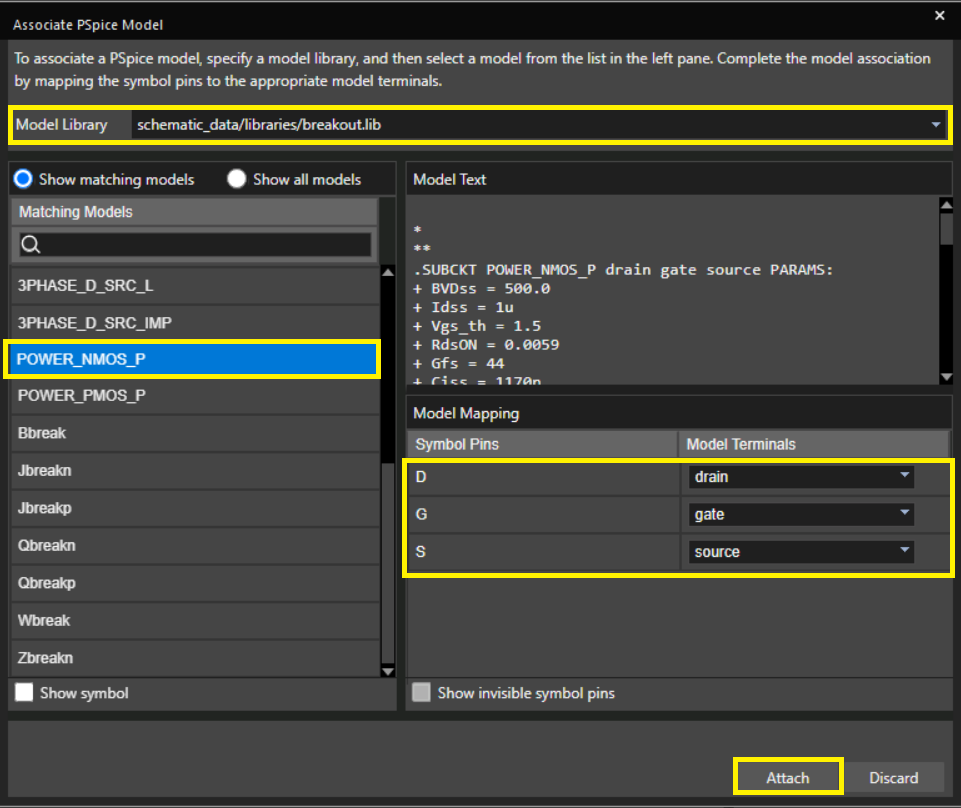Select Wbreak model
The width and height of the screenshot is (961, 808).
(195, 620)
